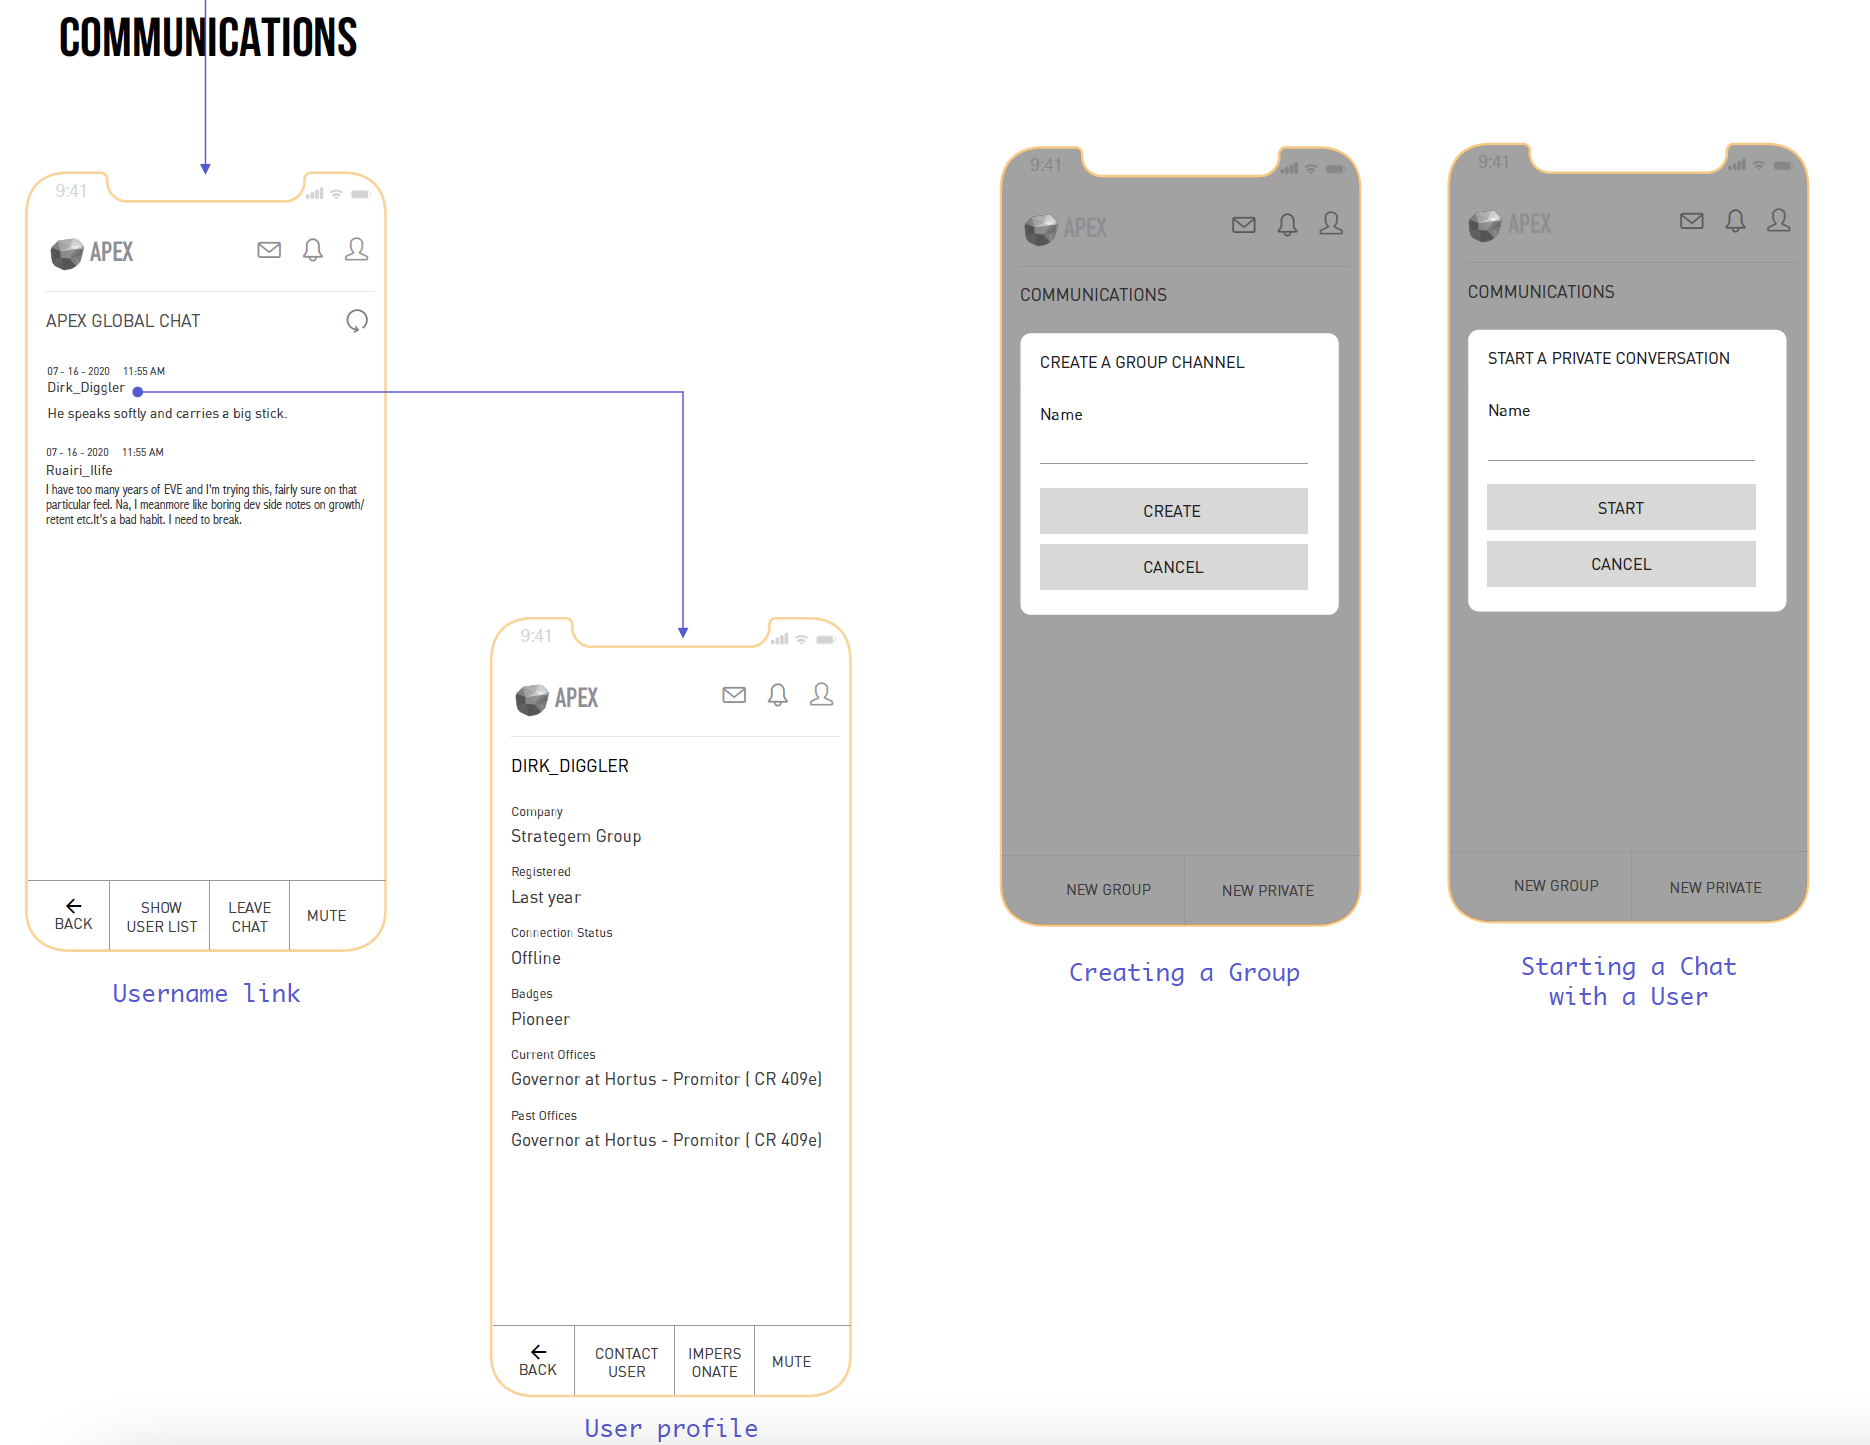Image resolution: width=1870 pixels, height=1445 pixels.
Task: Click CONTACT USER on profile screen
Action: 626,1362
